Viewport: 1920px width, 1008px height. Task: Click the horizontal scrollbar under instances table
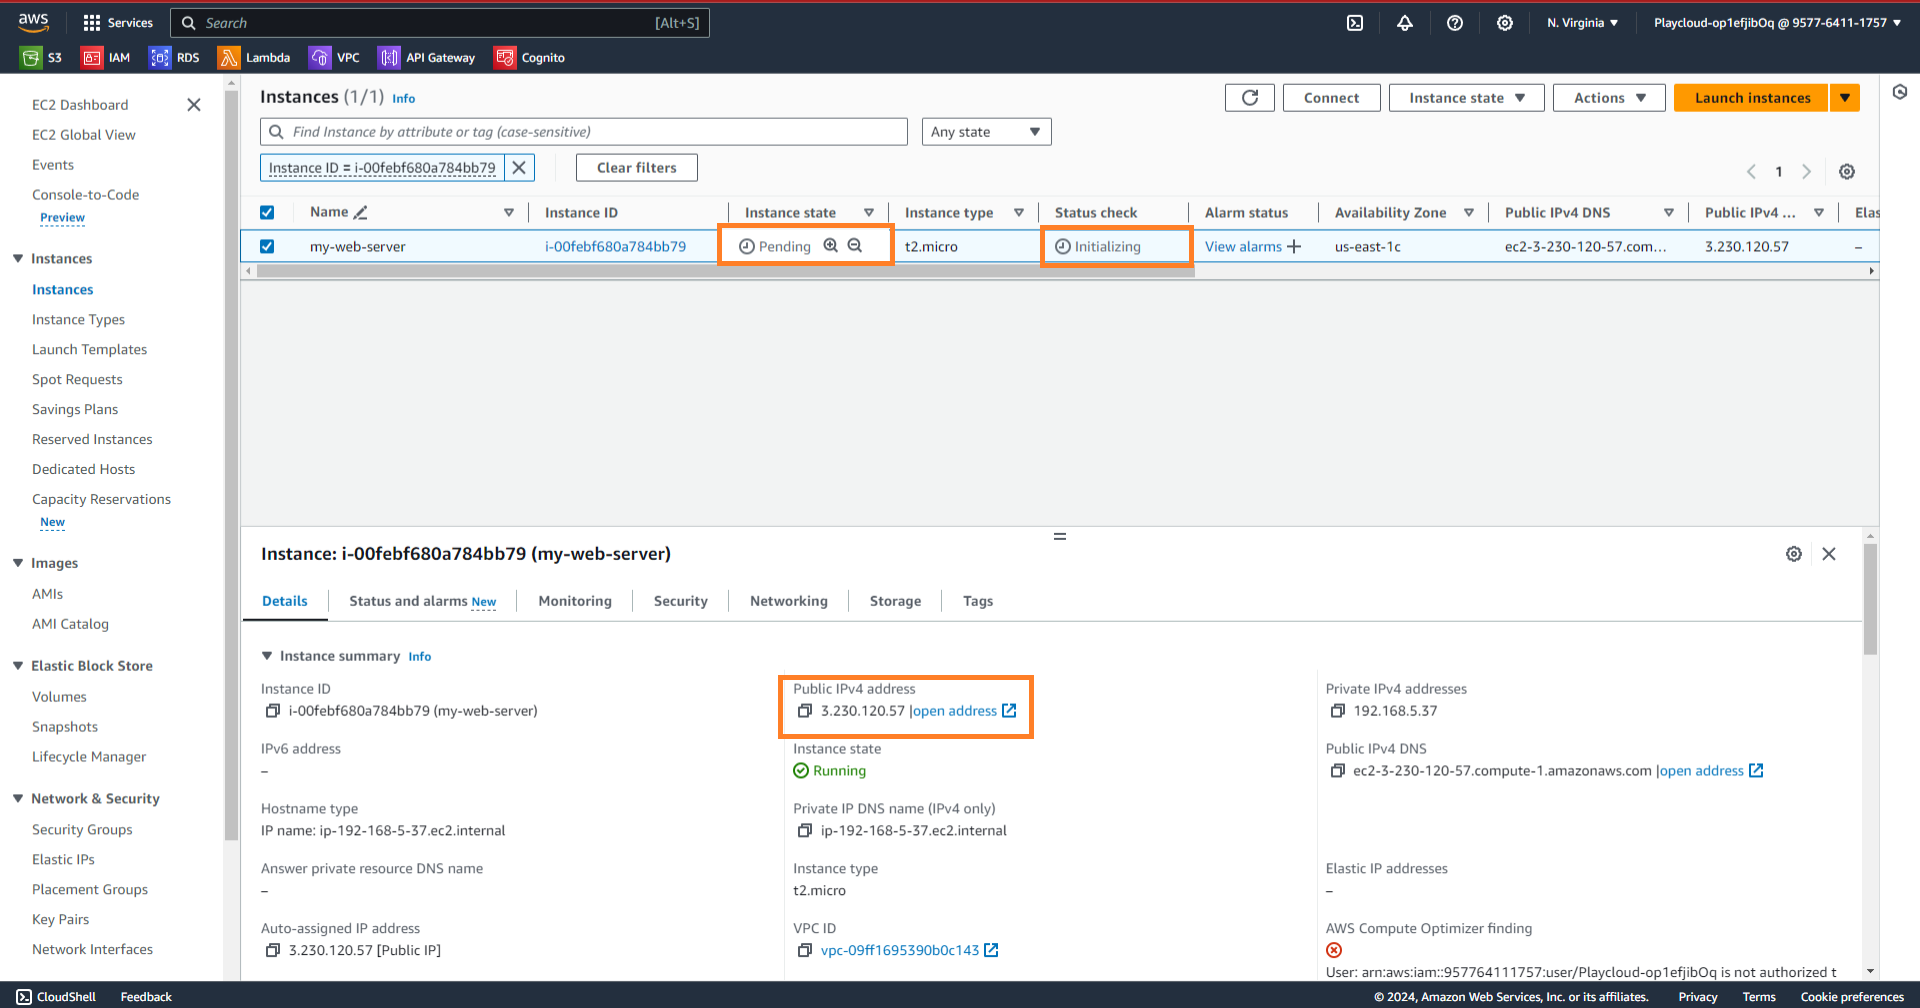[x=720, y=271]
